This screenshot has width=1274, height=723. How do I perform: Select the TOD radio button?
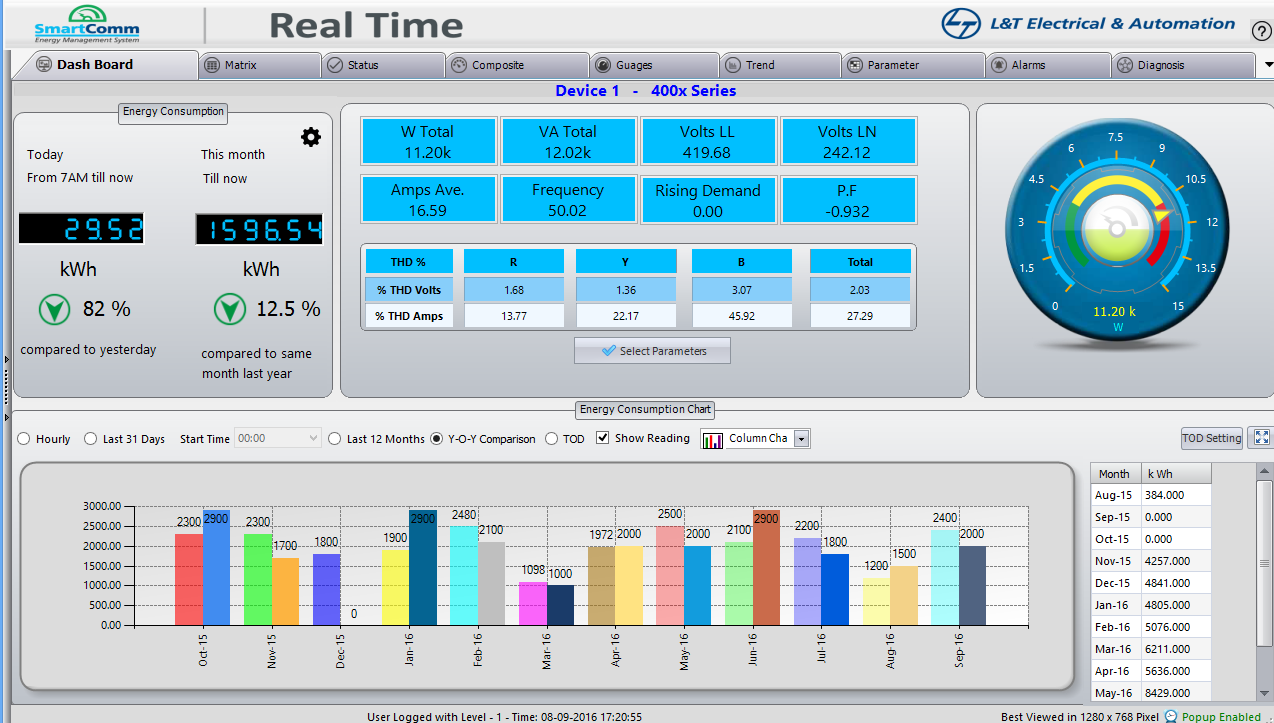(551, 439)
